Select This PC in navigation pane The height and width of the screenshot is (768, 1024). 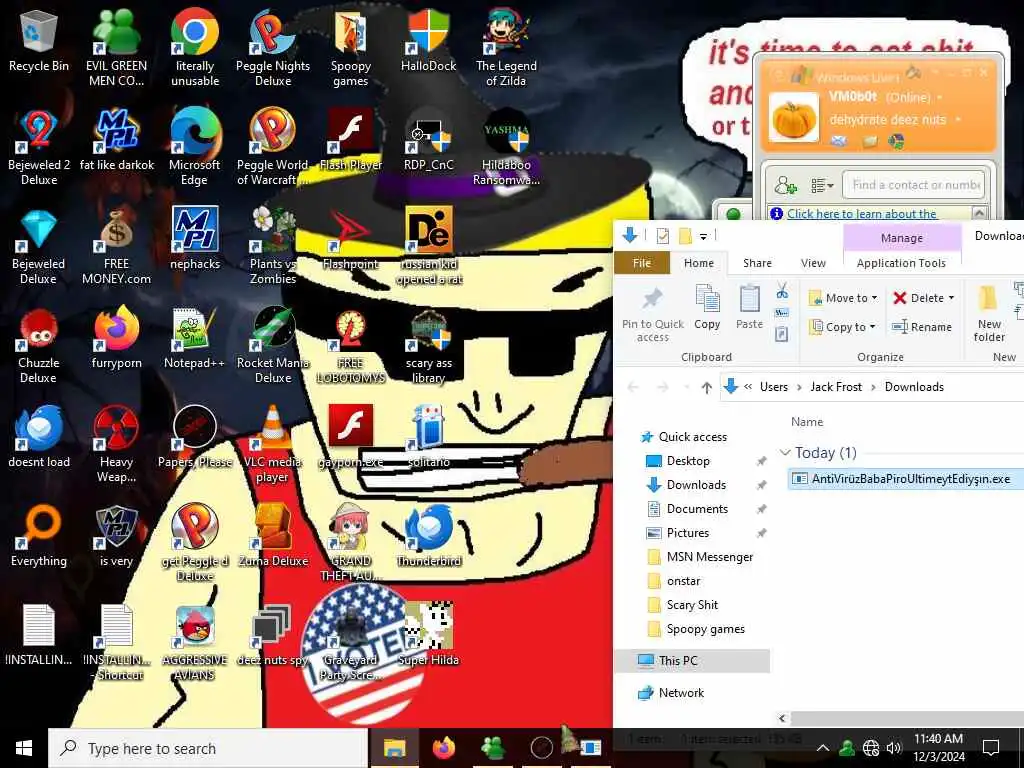pyautogui.click(x=677, y=660)
